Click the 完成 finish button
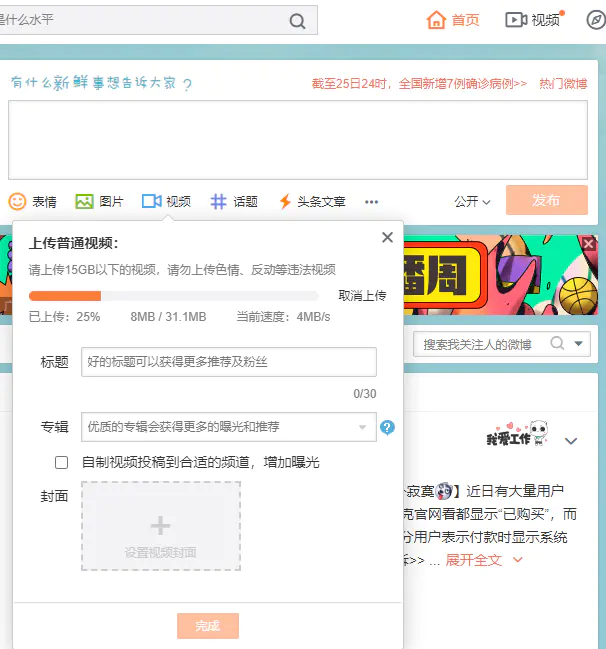606x649 pixels. pos(208,626)
